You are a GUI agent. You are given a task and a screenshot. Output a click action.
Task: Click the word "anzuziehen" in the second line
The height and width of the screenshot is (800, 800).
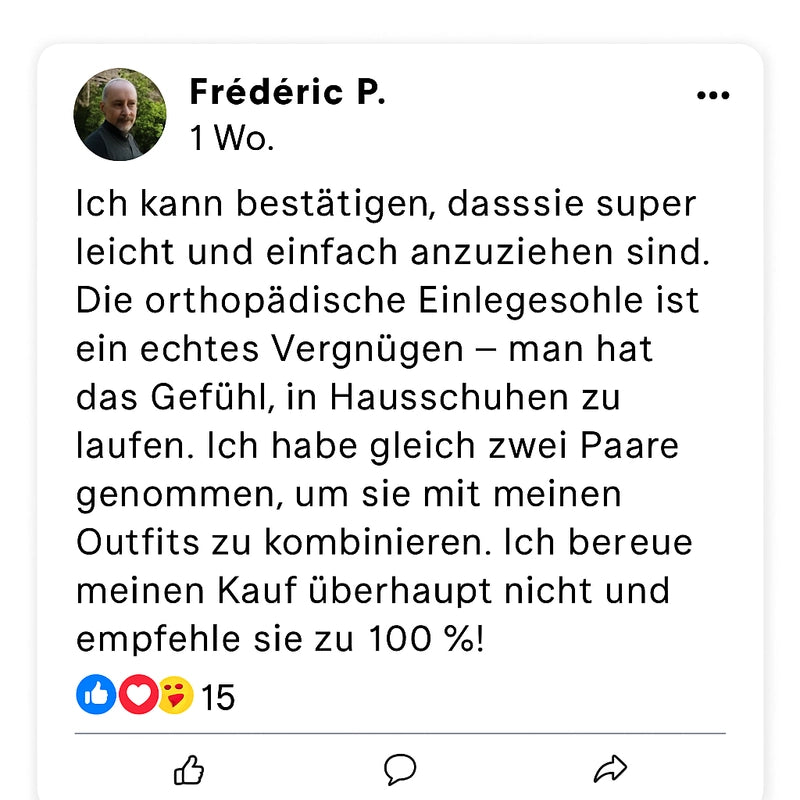pyautogui.click(x=512, y=252)
